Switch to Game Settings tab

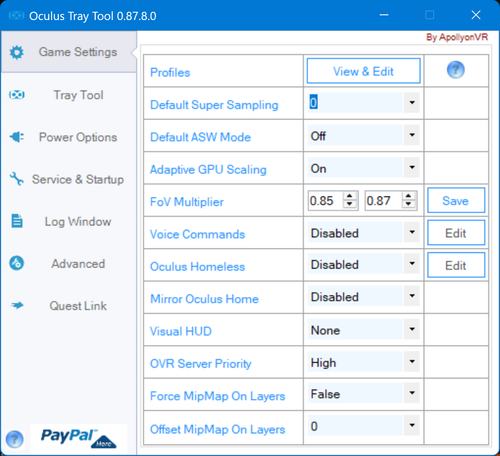(x=69, y=52)
